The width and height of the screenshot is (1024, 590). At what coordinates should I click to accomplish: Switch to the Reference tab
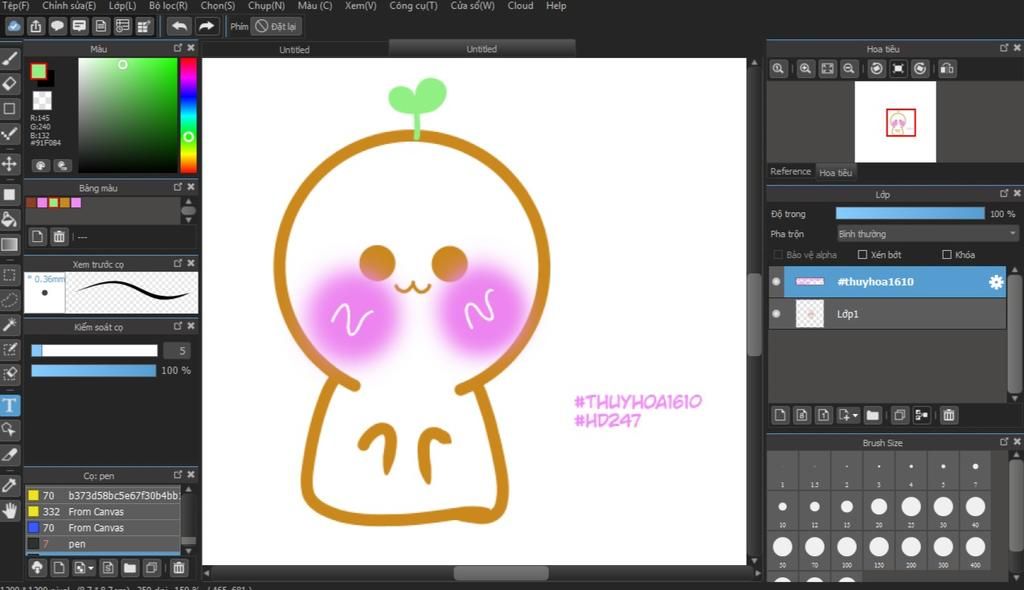pos(790,172)
